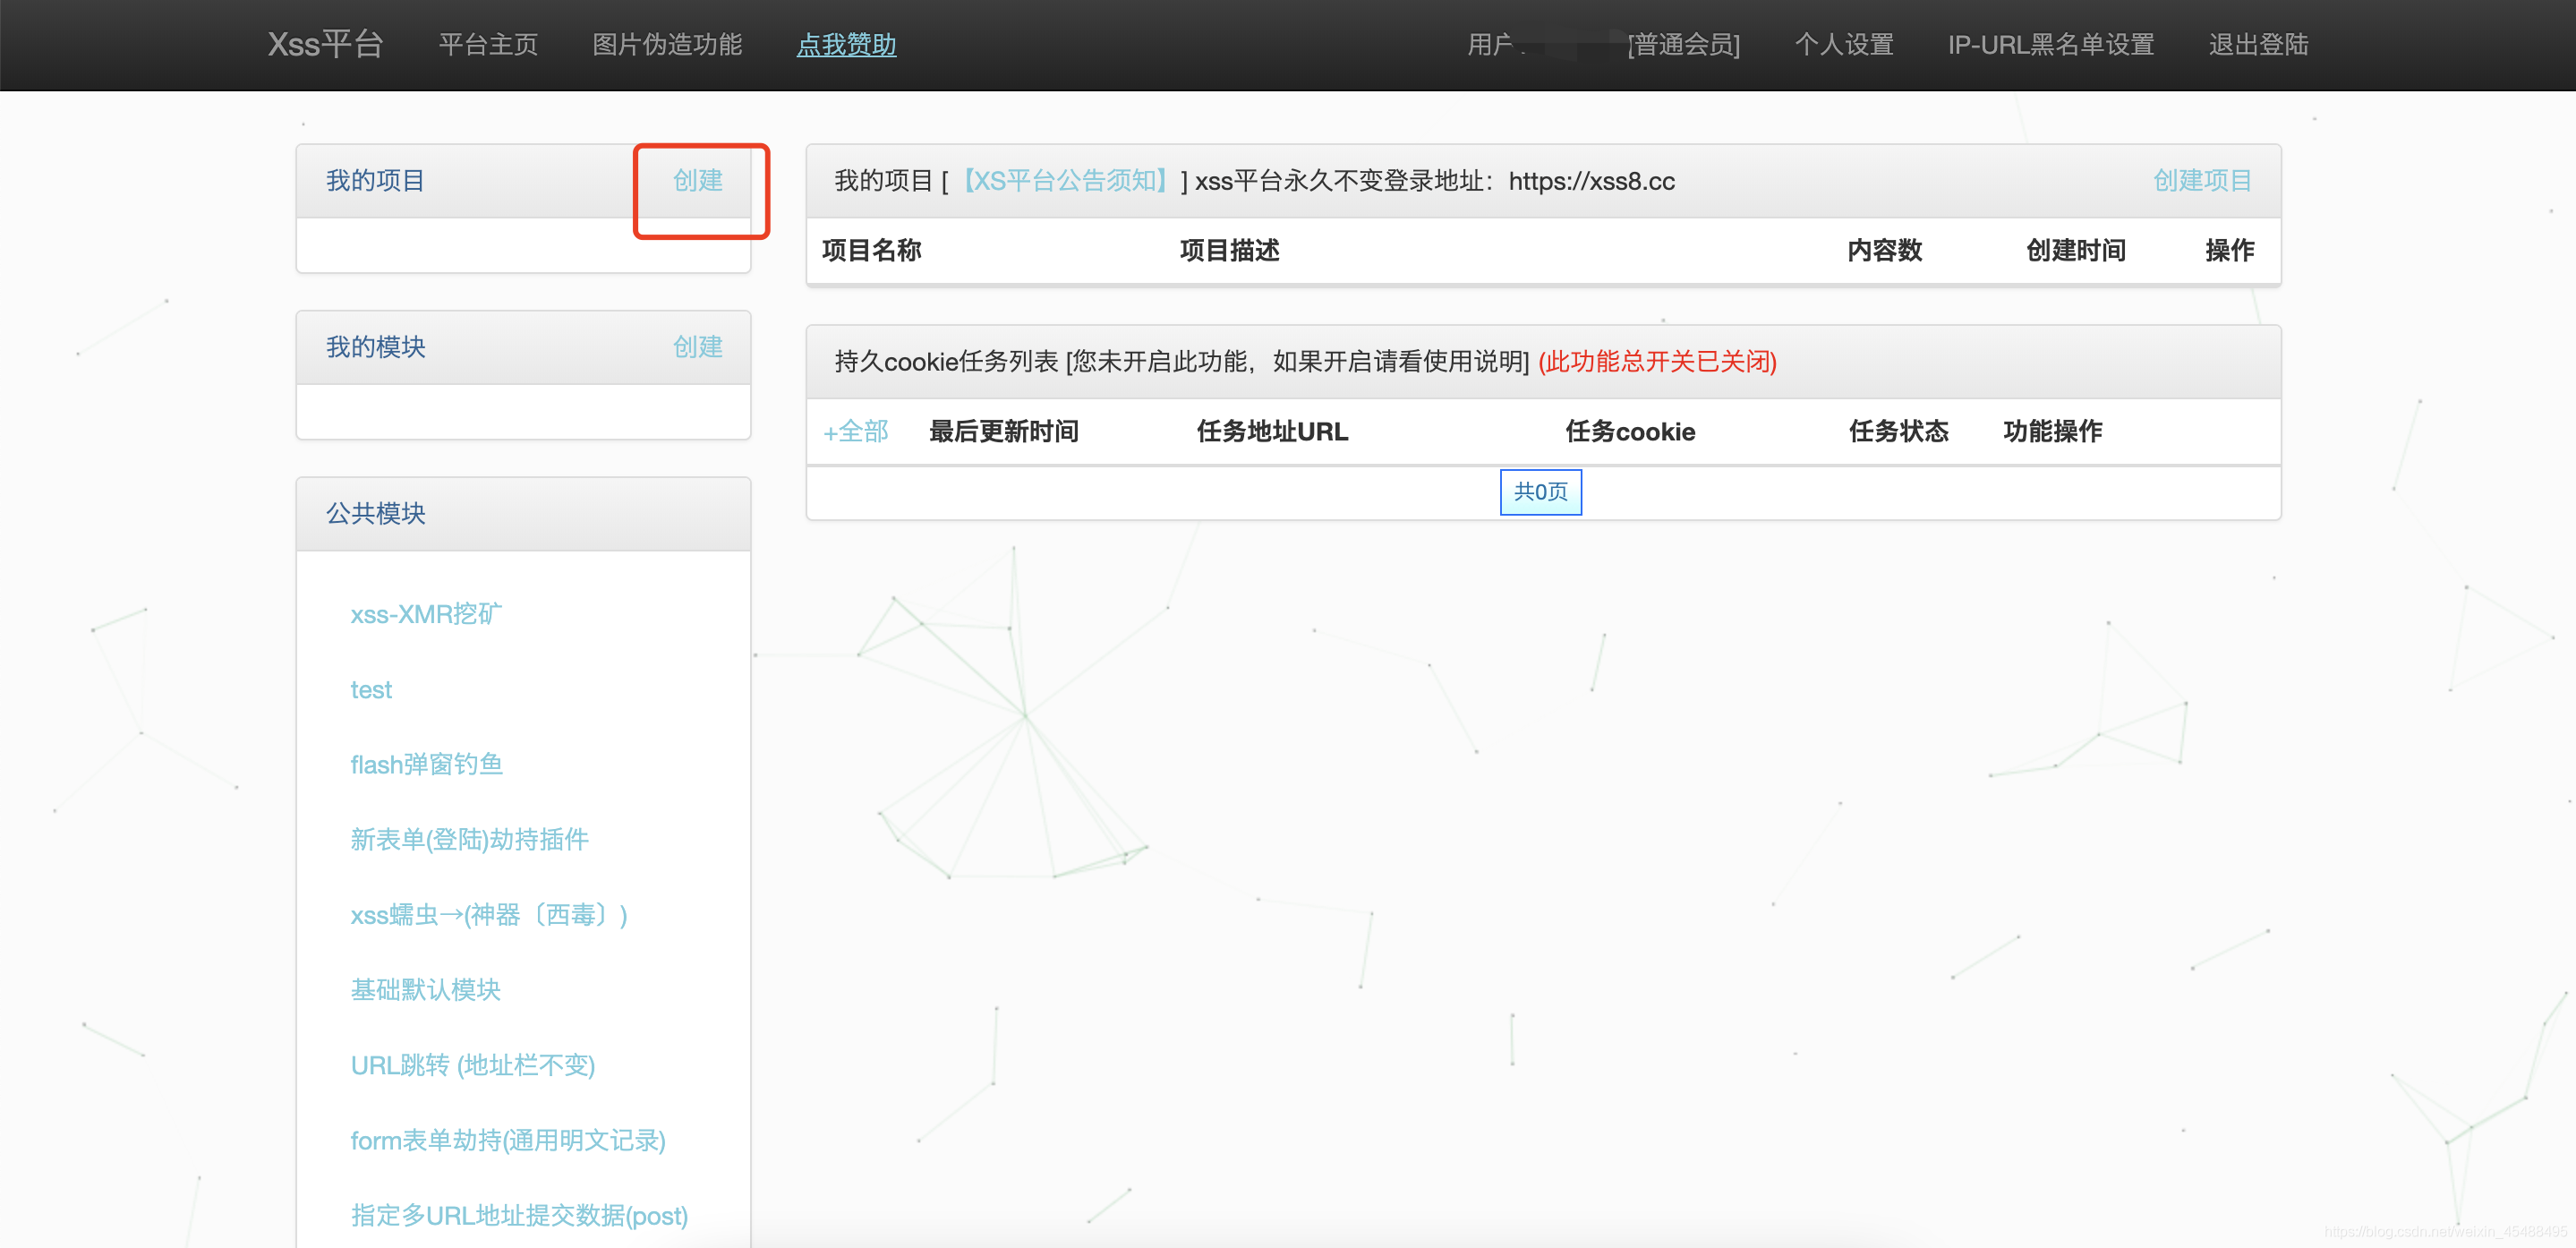Viewport: 2576px width, 1248px height.
Task: Click 创建 in the 我的模块 panel
Action: [x=698, y=346]
